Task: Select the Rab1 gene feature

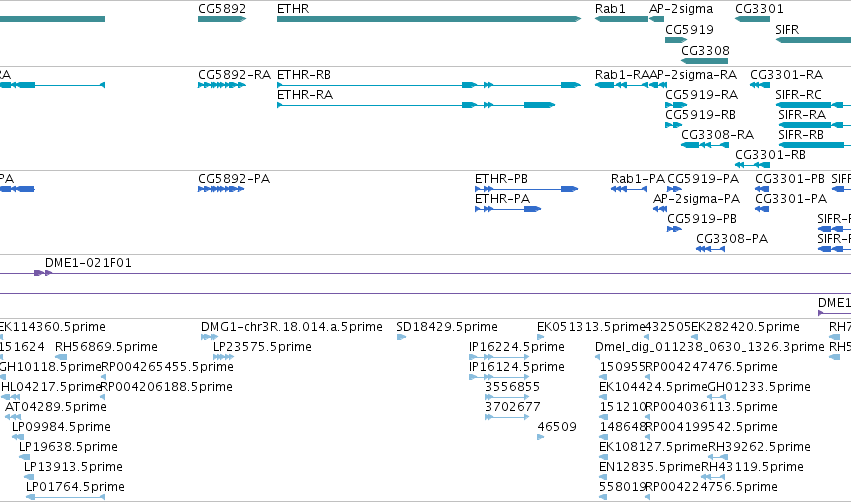Action: pos(621,19)
